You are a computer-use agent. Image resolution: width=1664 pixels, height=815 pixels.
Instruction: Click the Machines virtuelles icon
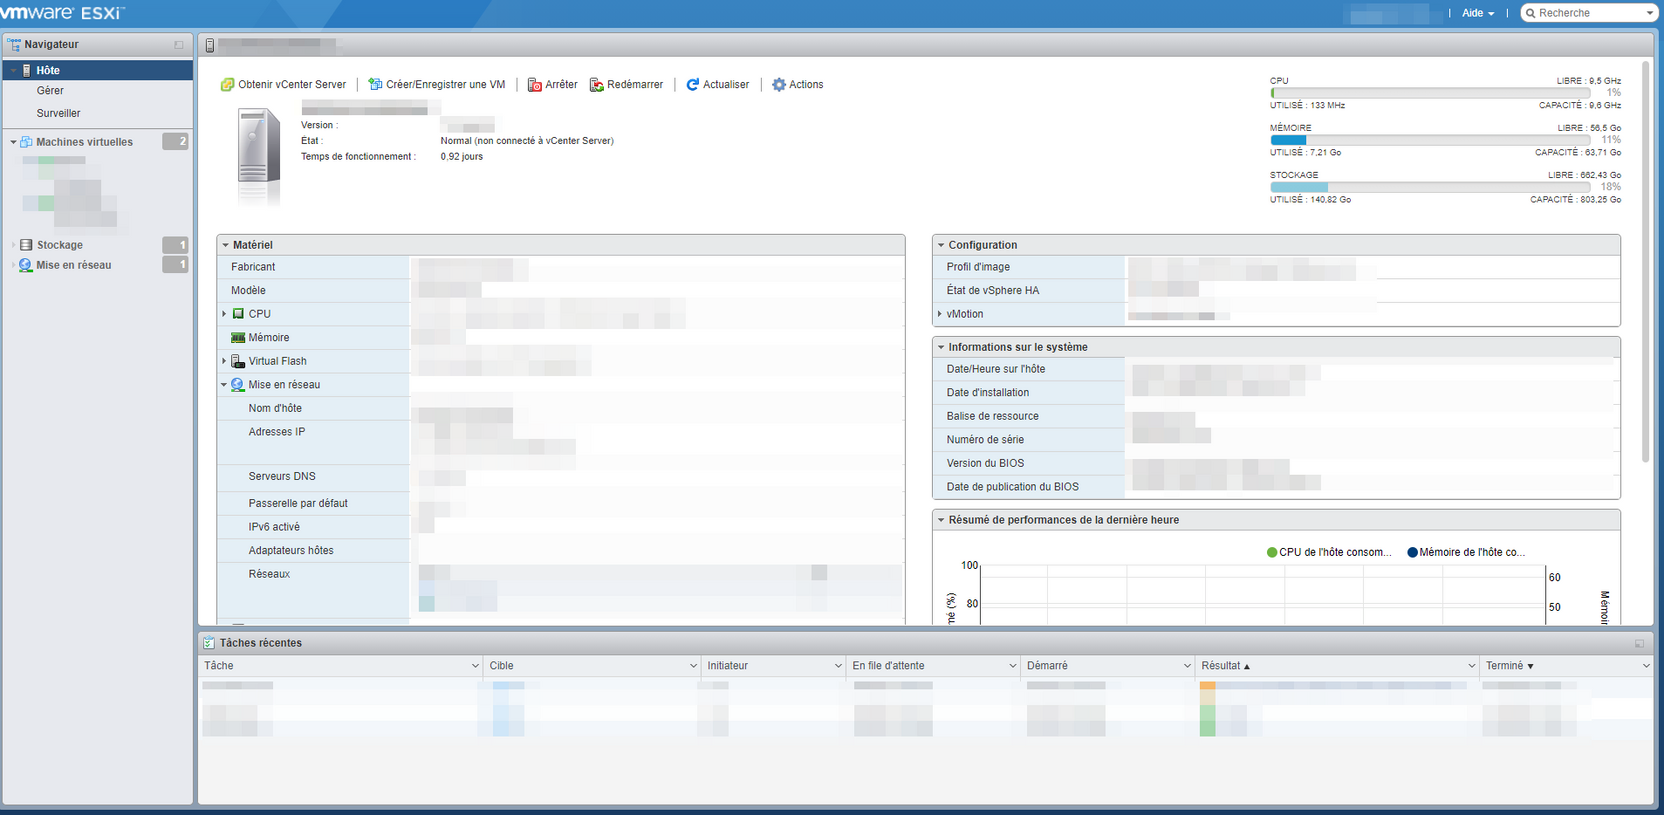(x=26, y=142)
